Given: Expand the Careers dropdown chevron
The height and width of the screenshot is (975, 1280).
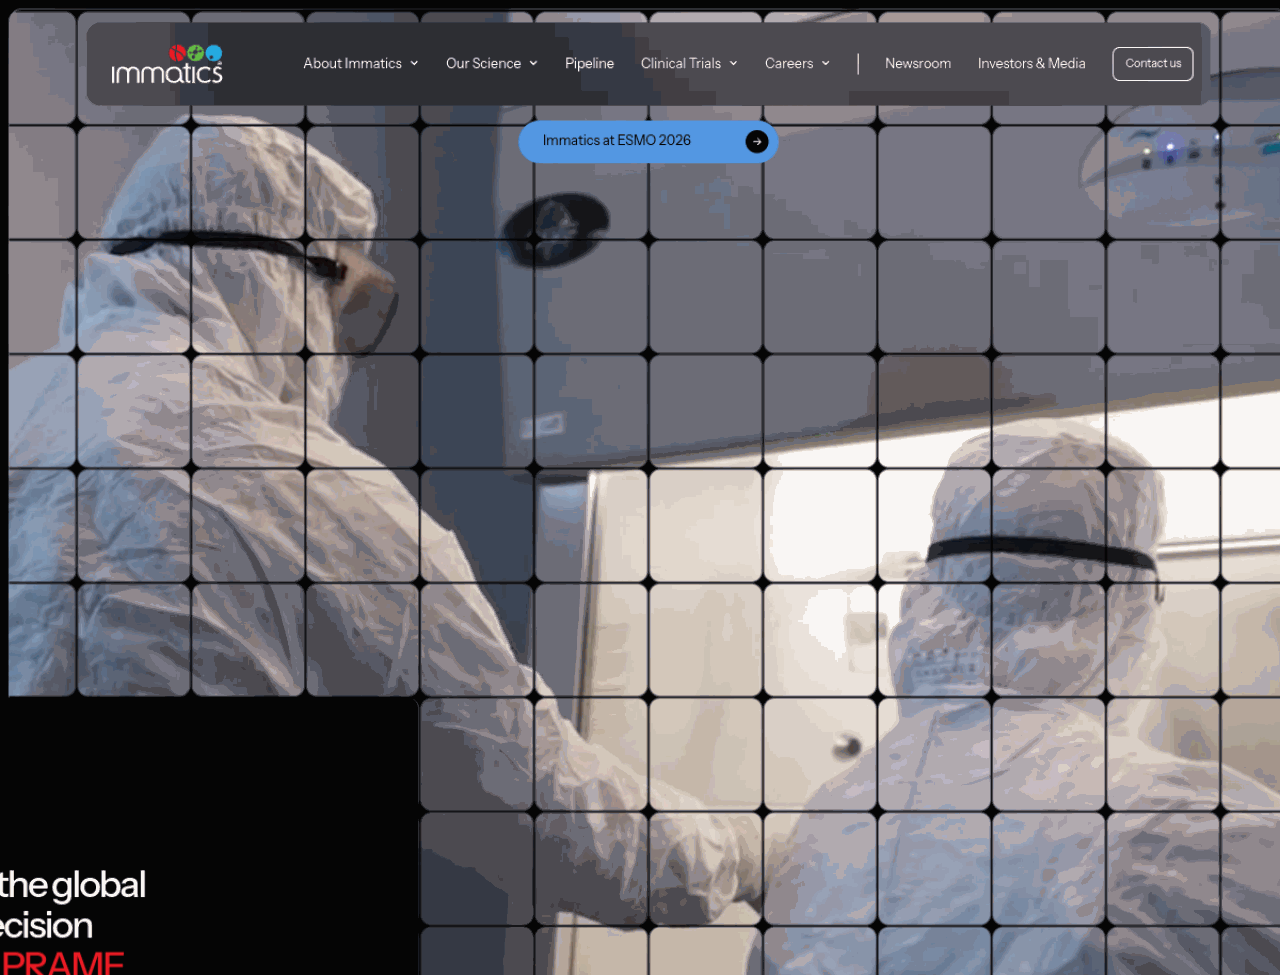Looking at the screenshot, I should click(825, 63).
